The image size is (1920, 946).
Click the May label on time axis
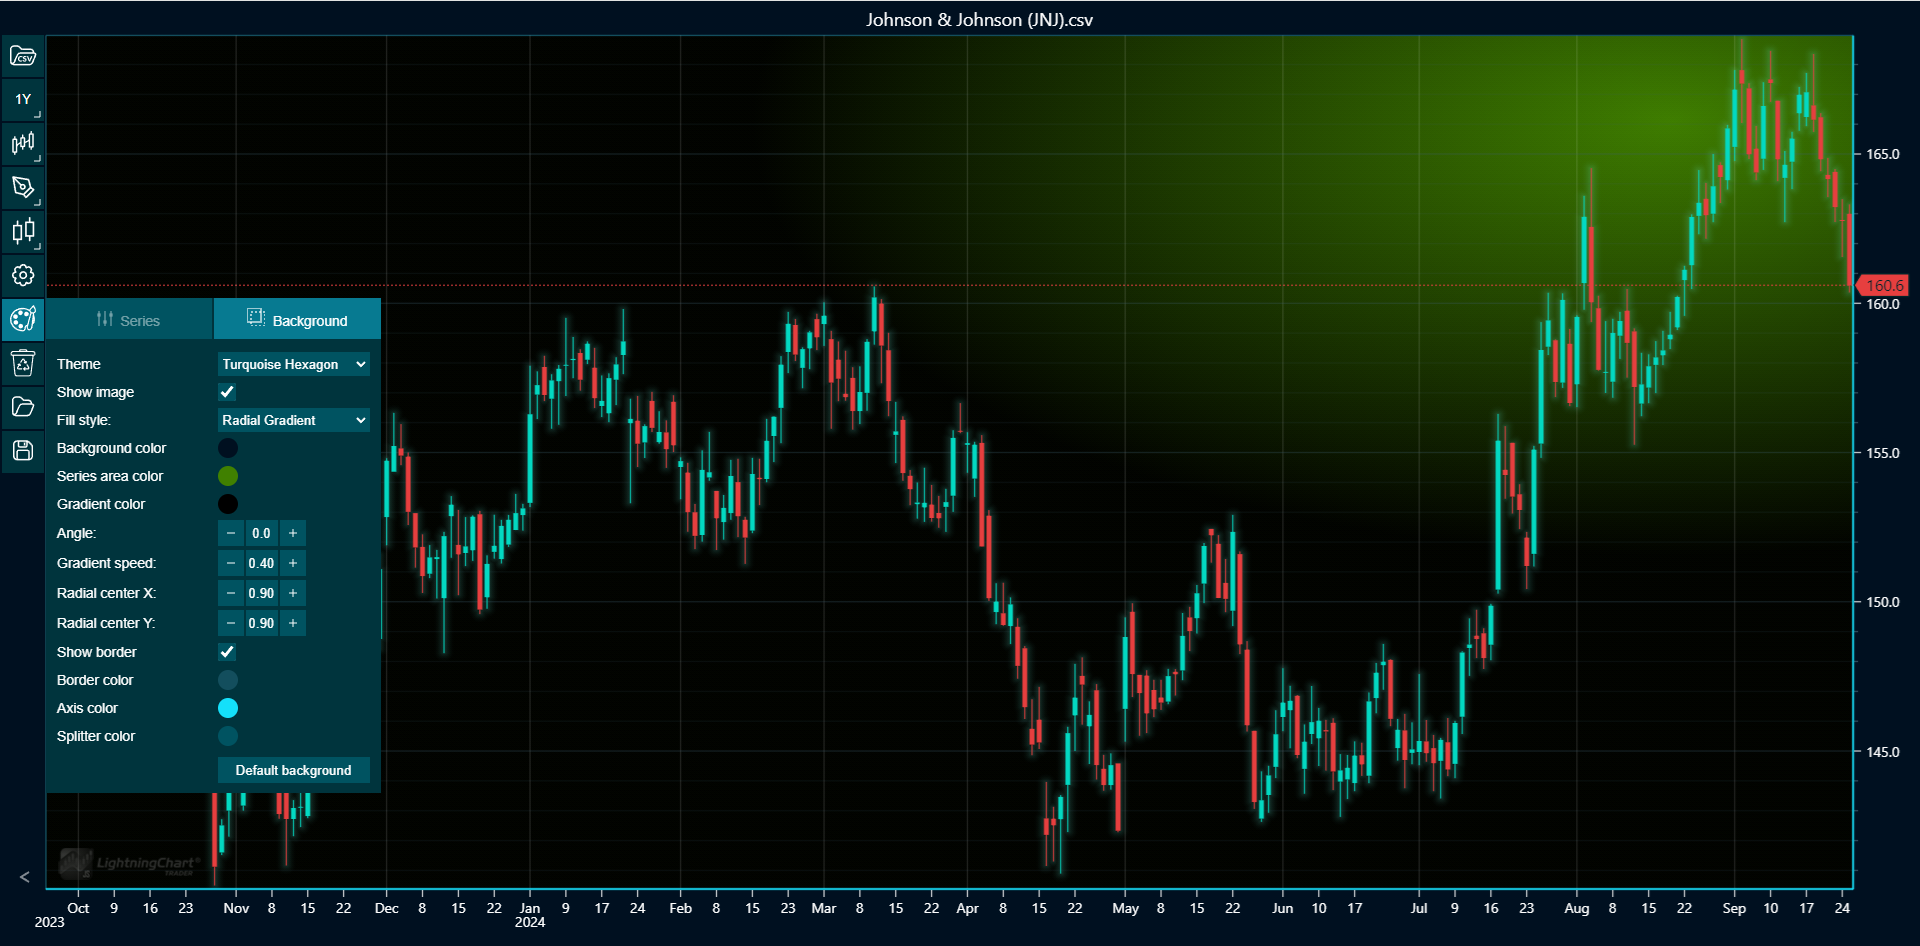pyautogui.click(x=1125, y=908)
